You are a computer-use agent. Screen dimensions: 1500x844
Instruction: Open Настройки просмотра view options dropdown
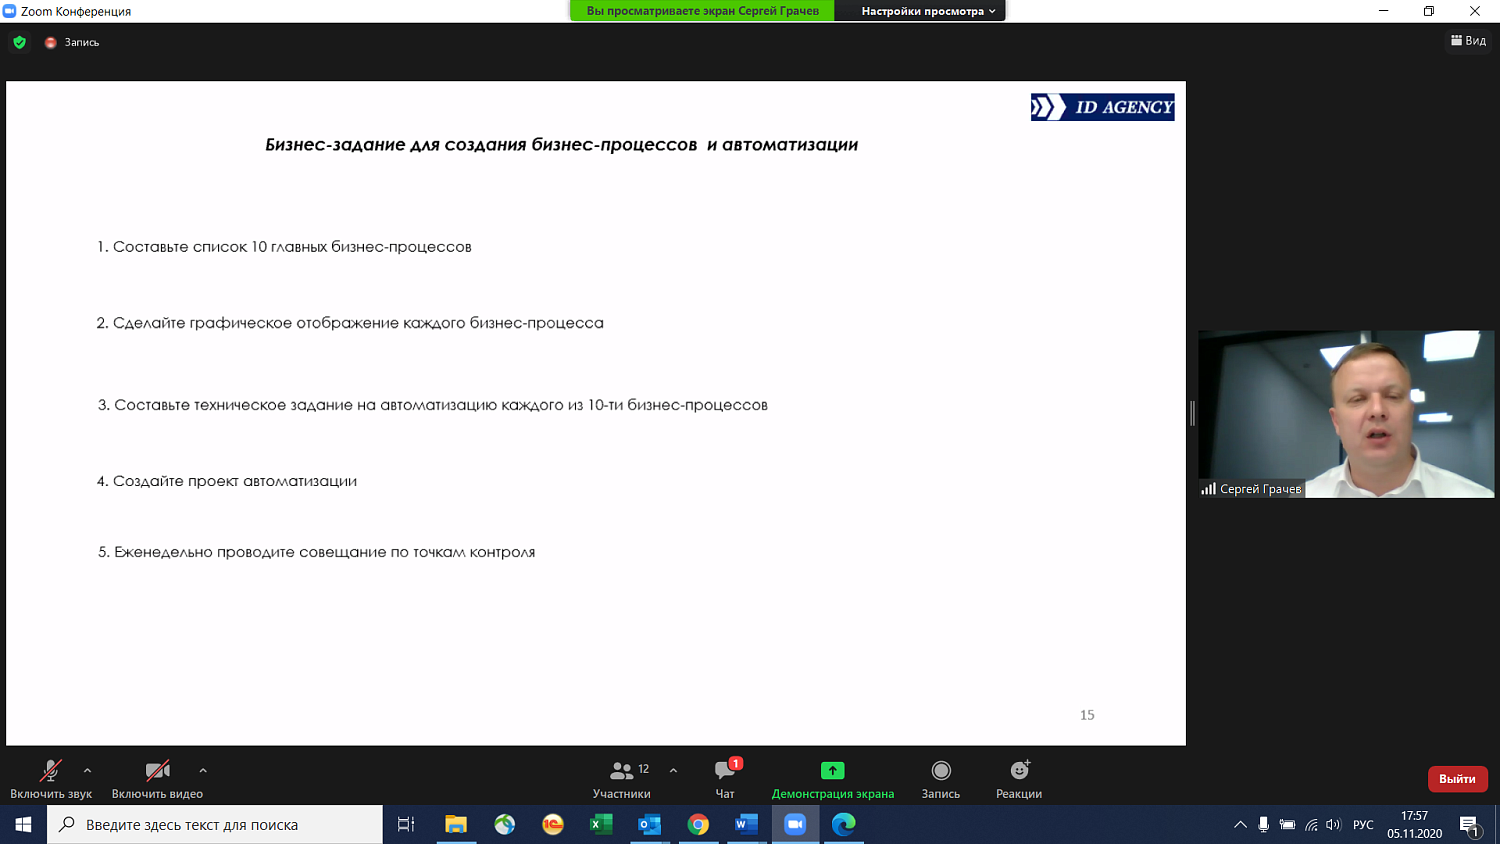(x=928, y=11)
